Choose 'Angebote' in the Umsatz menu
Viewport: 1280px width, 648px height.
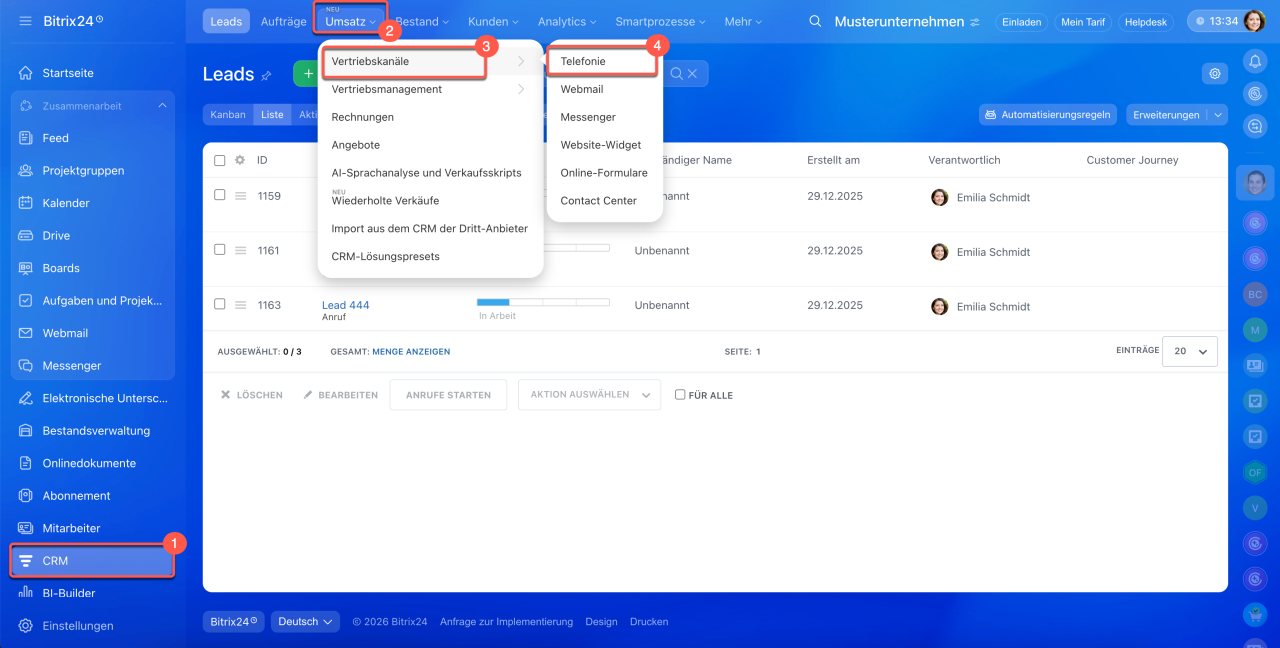click(356, 145)
